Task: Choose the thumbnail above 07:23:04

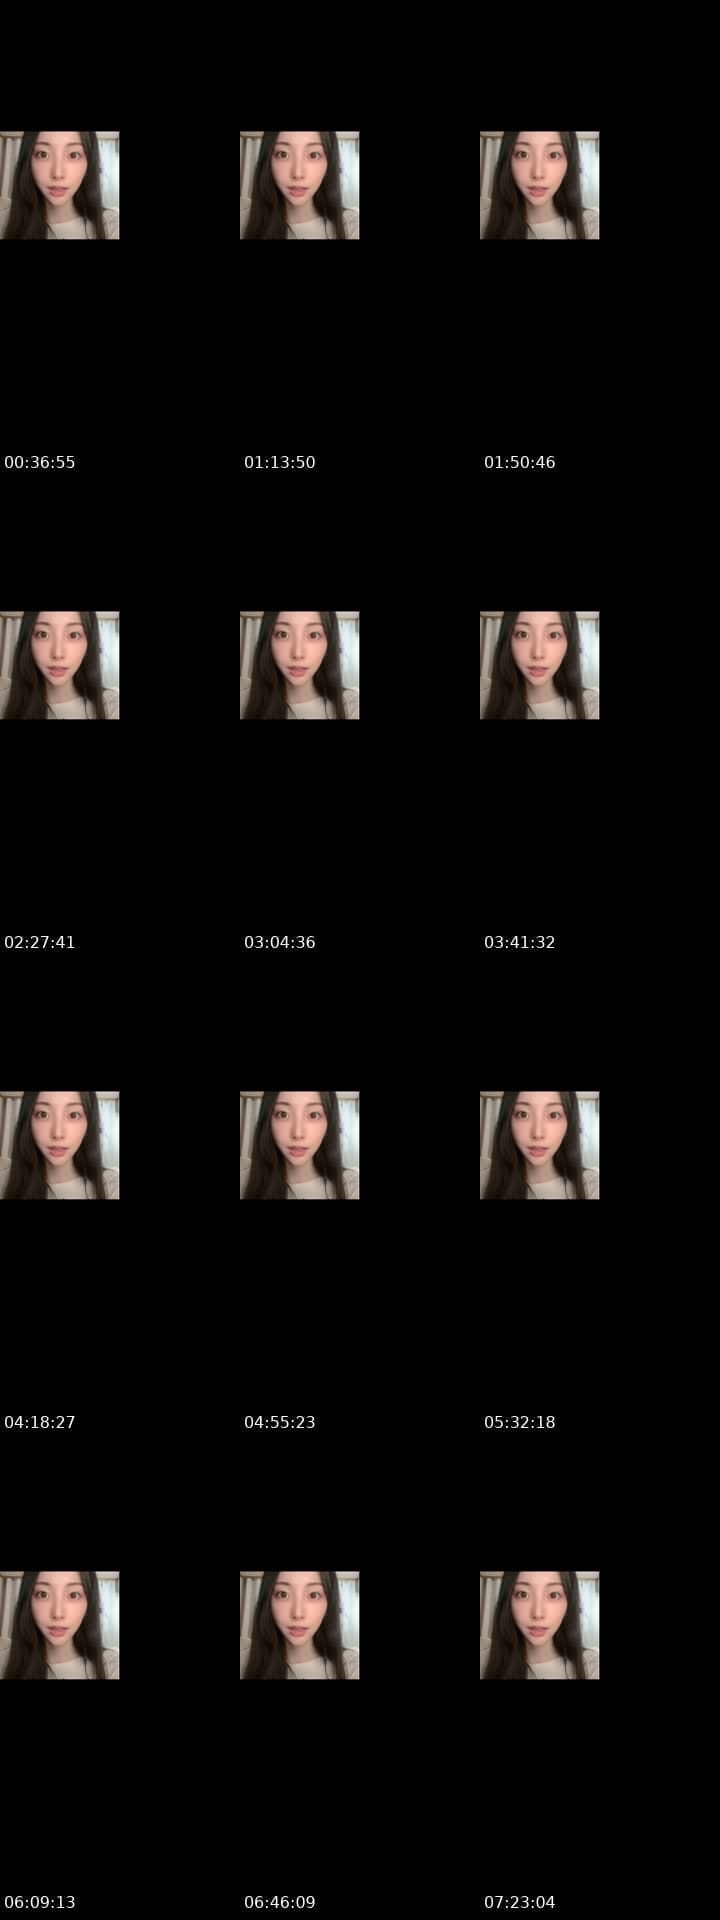Action: coord(539,1625)
